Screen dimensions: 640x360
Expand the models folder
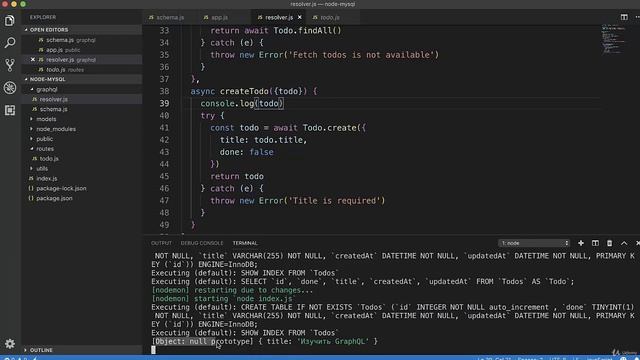point(82,119)
